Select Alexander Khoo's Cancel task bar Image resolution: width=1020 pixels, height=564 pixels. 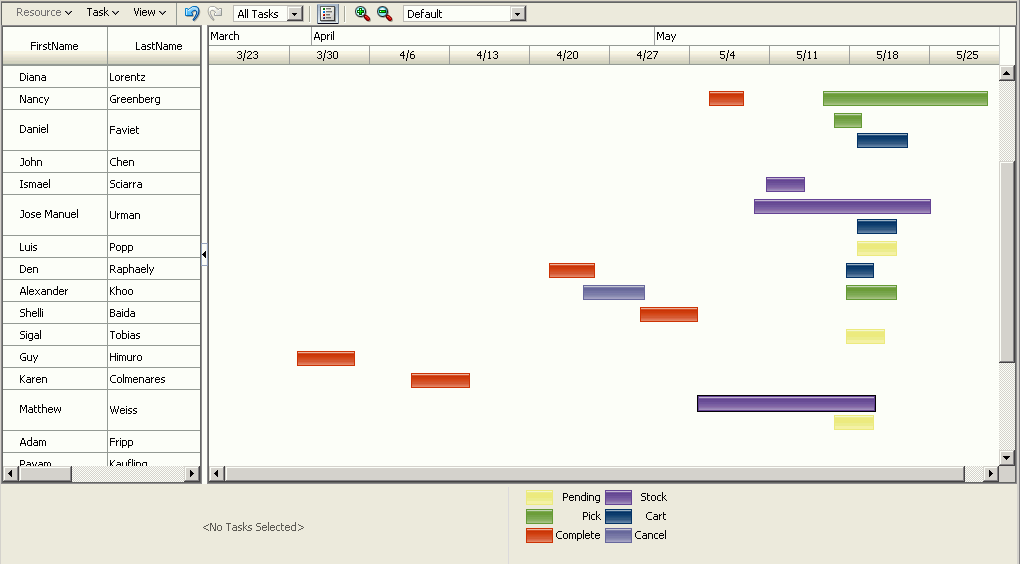coord(614,293)
